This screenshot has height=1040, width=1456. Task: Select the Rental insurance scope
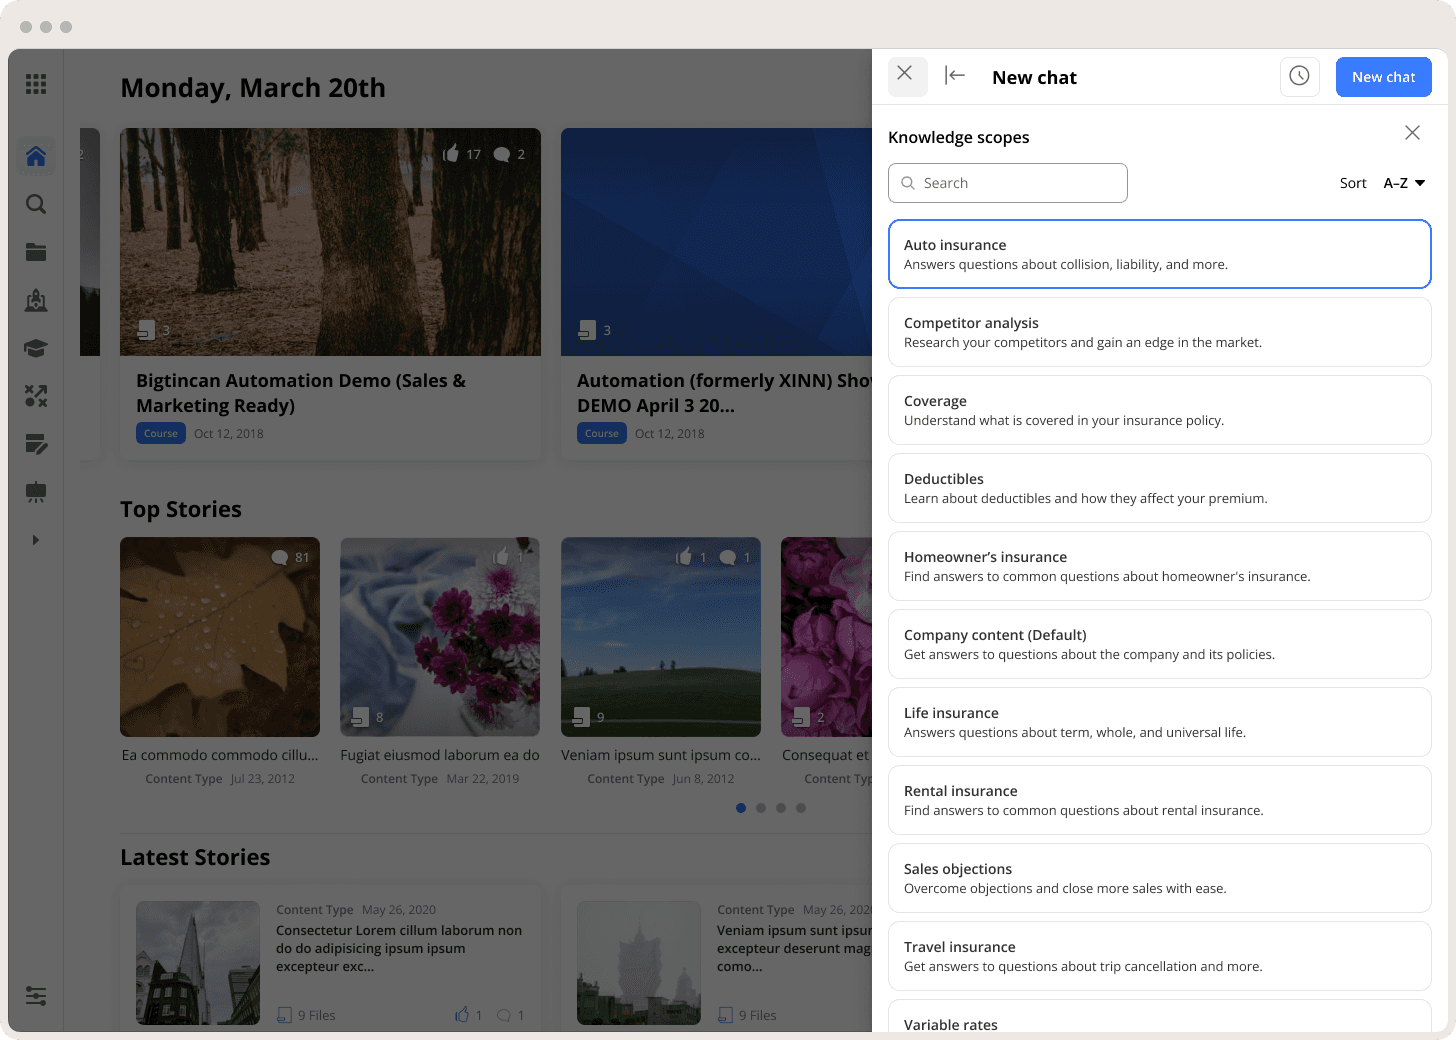(1160, 800)
